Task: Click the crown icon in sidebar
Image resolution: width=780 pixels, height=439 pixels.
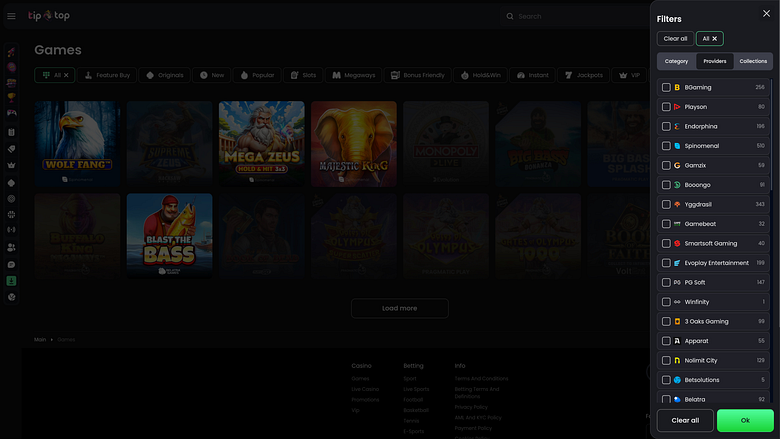Action: point(11,165)
